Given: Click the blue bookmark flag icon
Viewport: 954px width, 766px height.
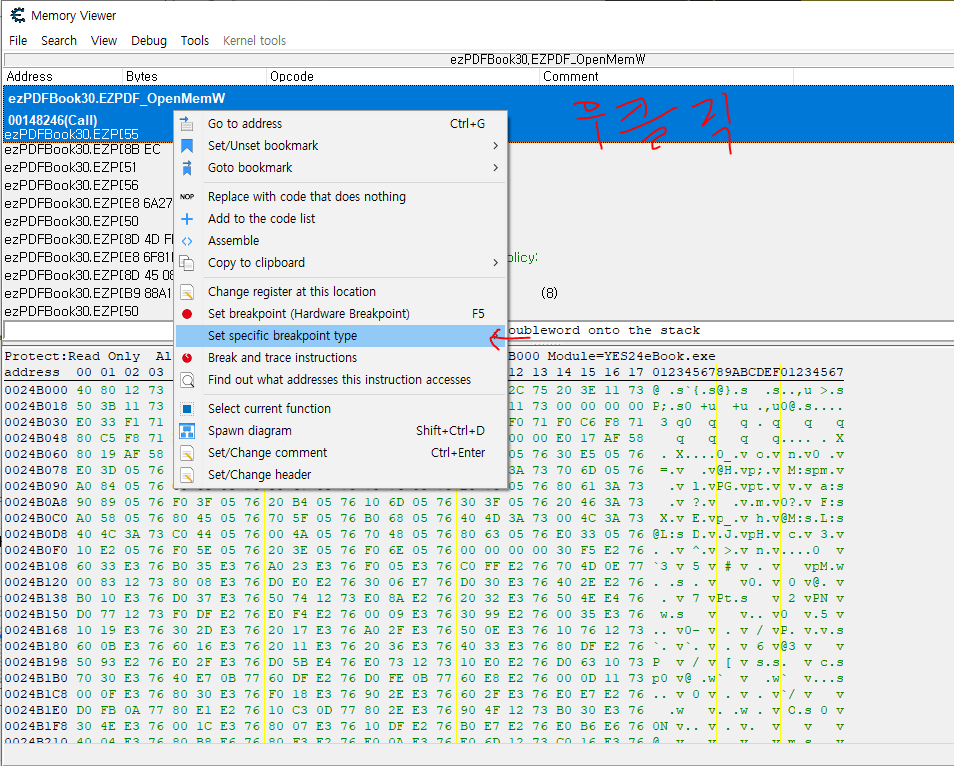Looking at the screenshot, I should [187, 145].
